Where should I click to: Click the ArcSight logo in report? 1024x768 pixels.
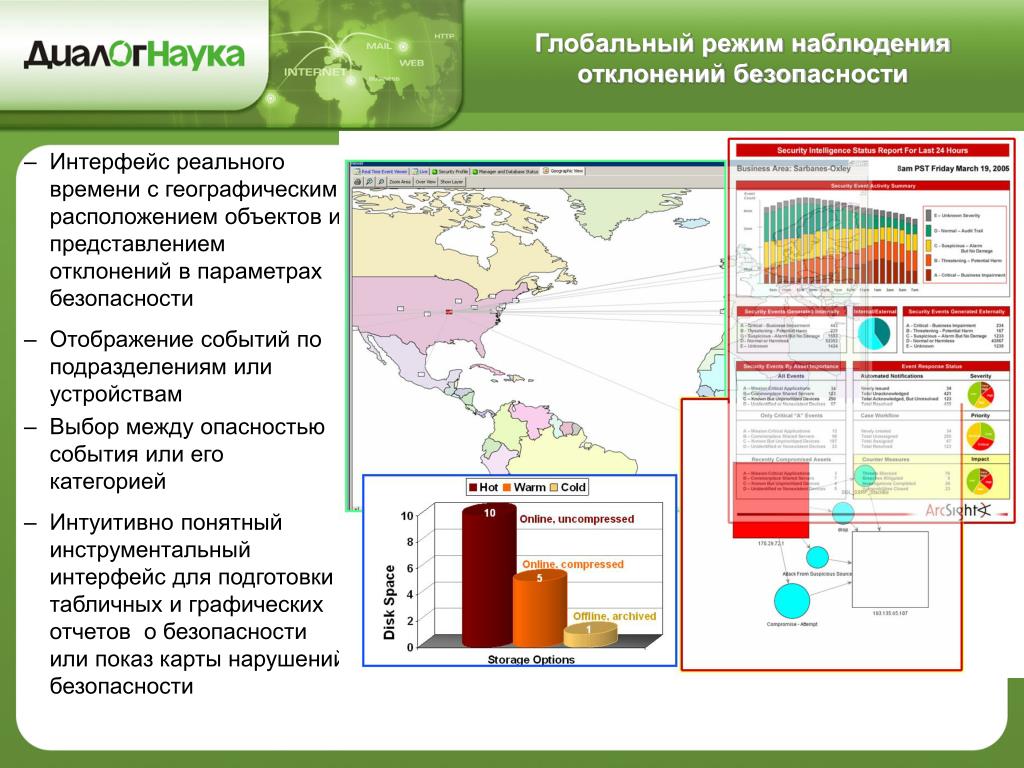[957, 510]
